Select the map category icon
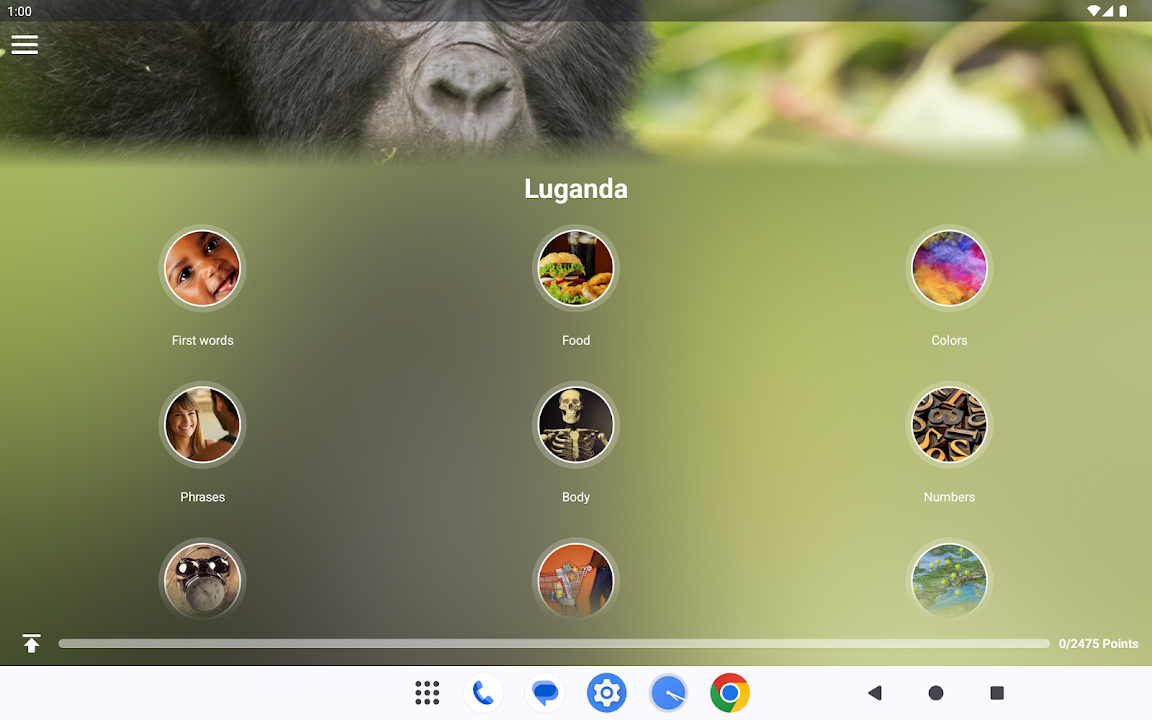Viewport: 1152px width, 720px height. tap(949, 581)
